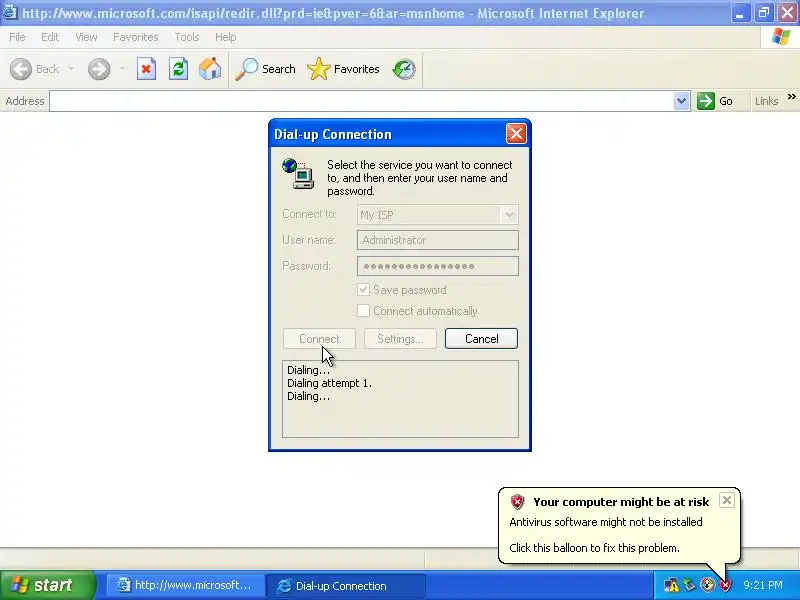The image size is (800, 600).
Task: Cancel the dial-up connection
Action: point(481,339)
